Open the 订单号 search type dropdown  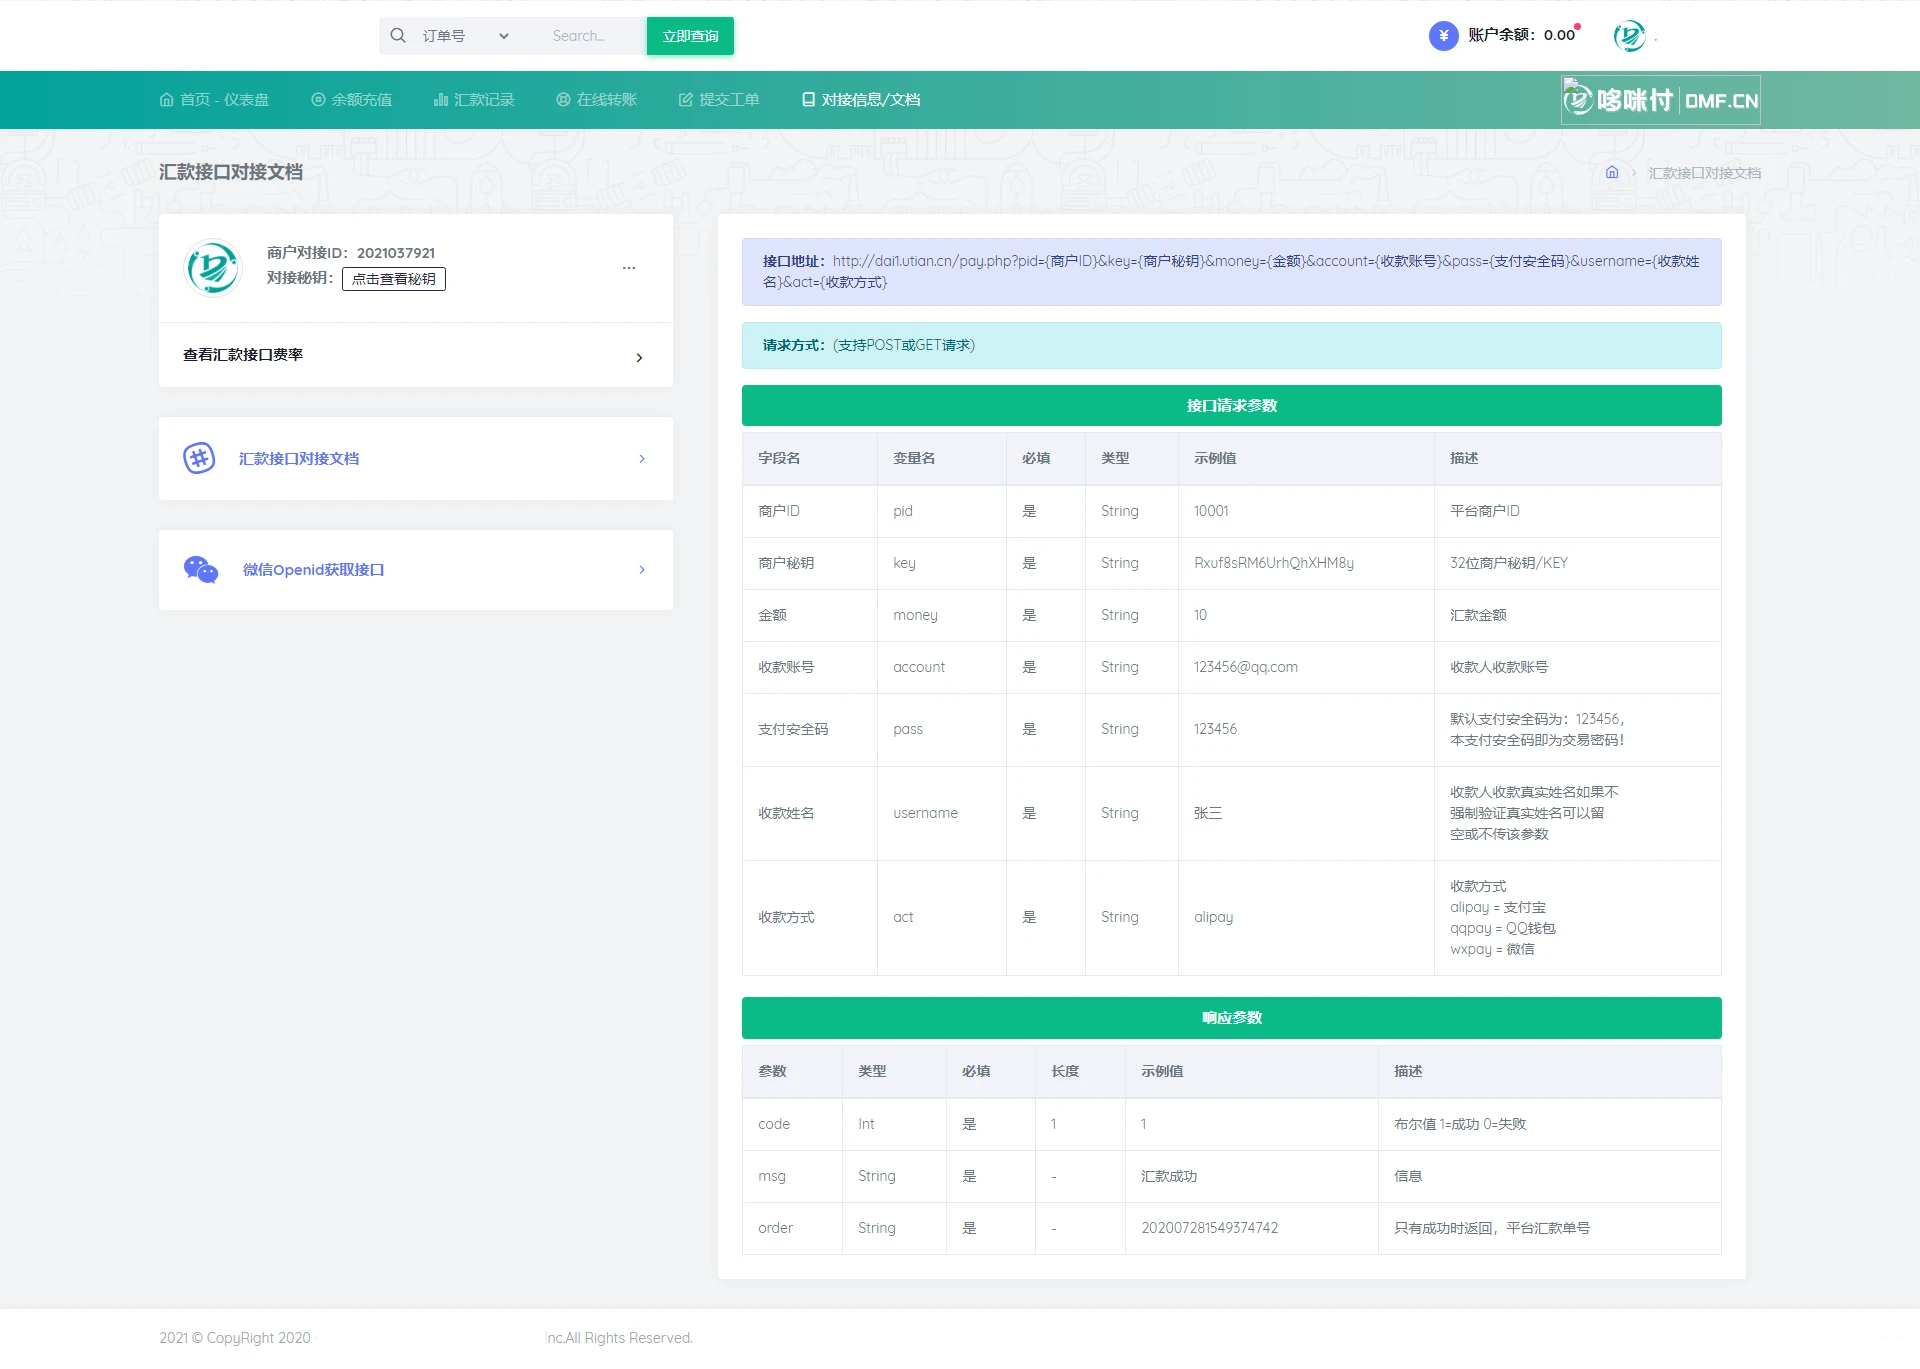click(x=465, y=36)
